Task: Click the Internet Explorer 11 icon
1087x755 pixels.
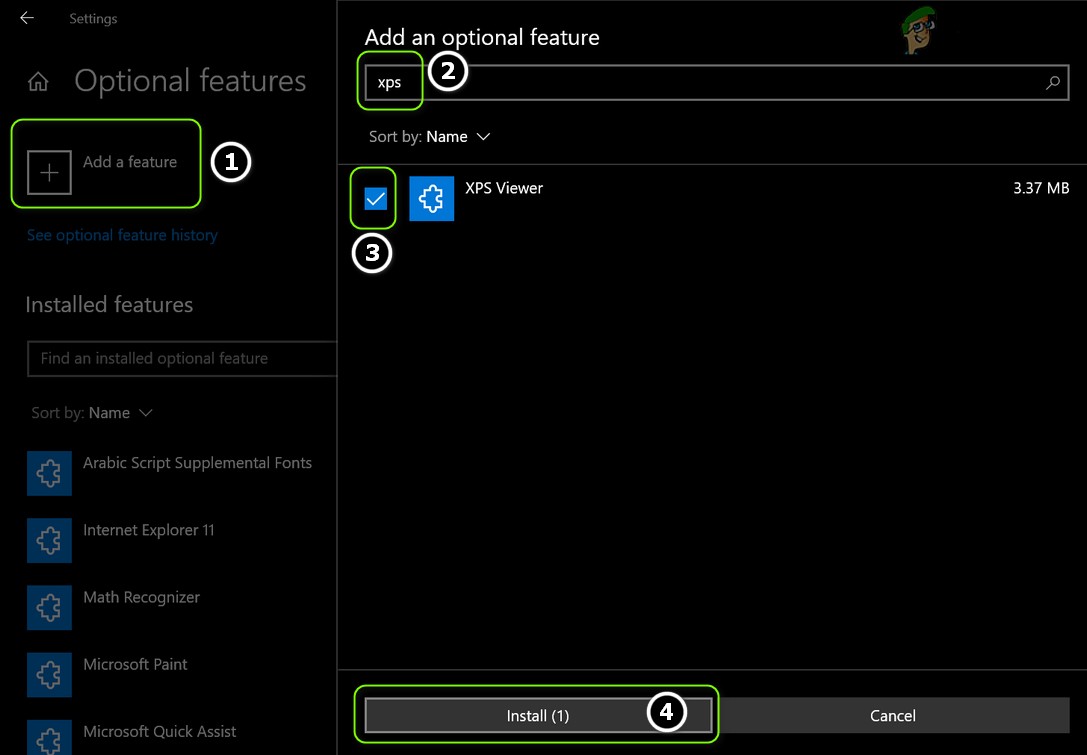Action: click(49, 540)
